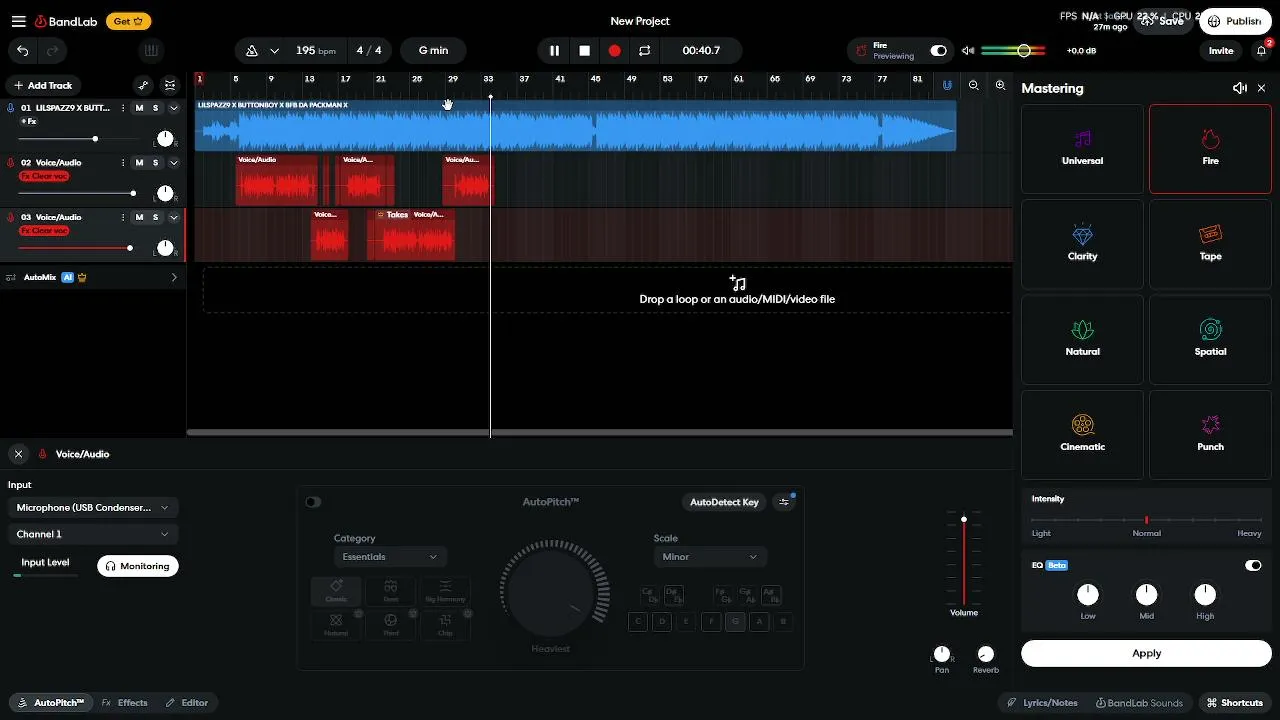
Task: Toggle the Fire mastering preview switch
Action: pos(938,51)
